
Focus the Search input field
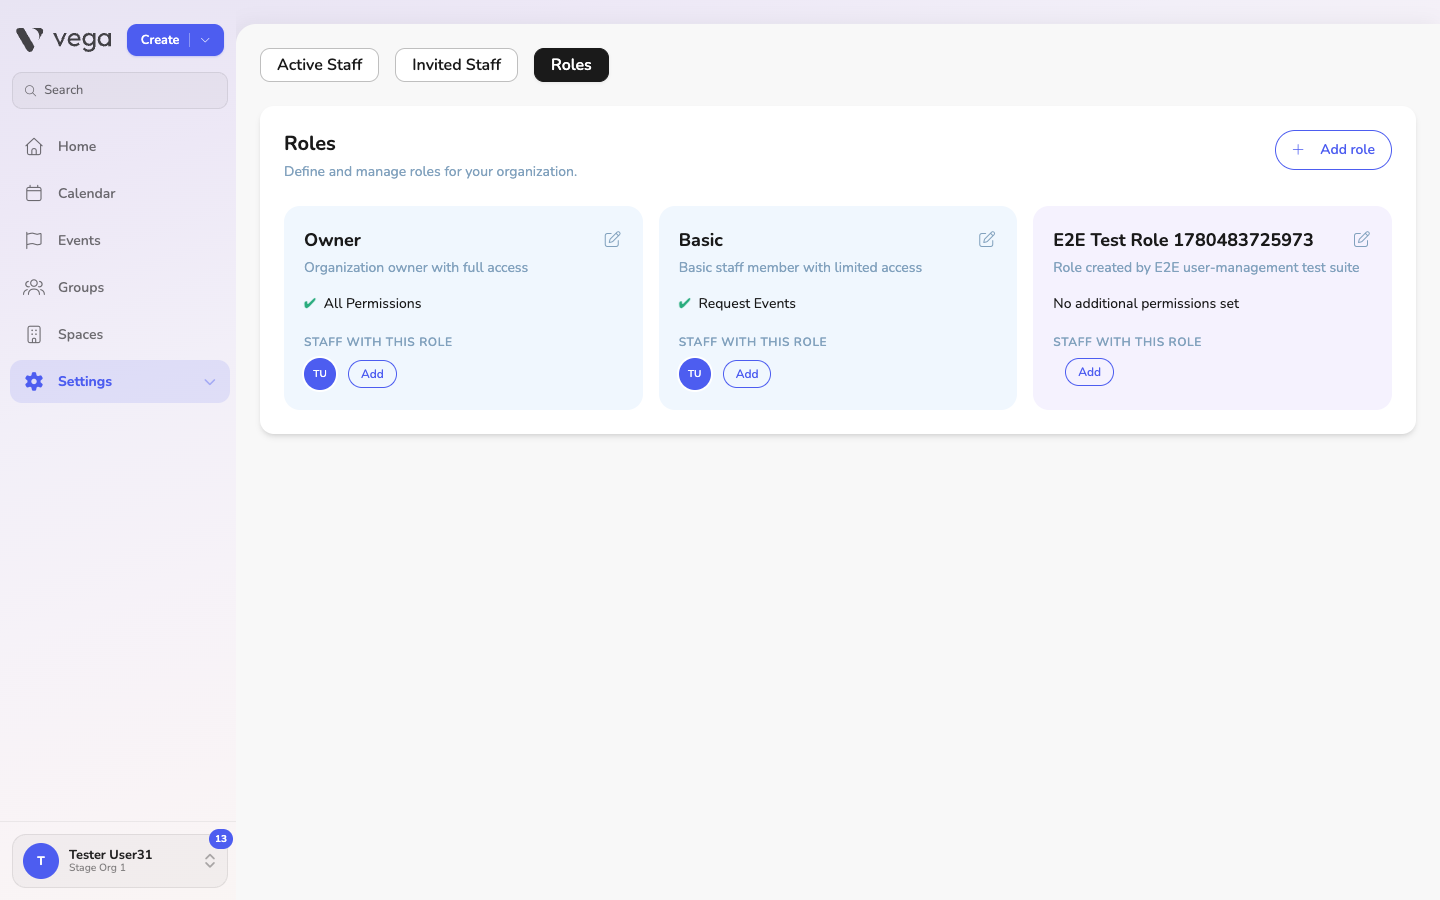tap(120, 90)
